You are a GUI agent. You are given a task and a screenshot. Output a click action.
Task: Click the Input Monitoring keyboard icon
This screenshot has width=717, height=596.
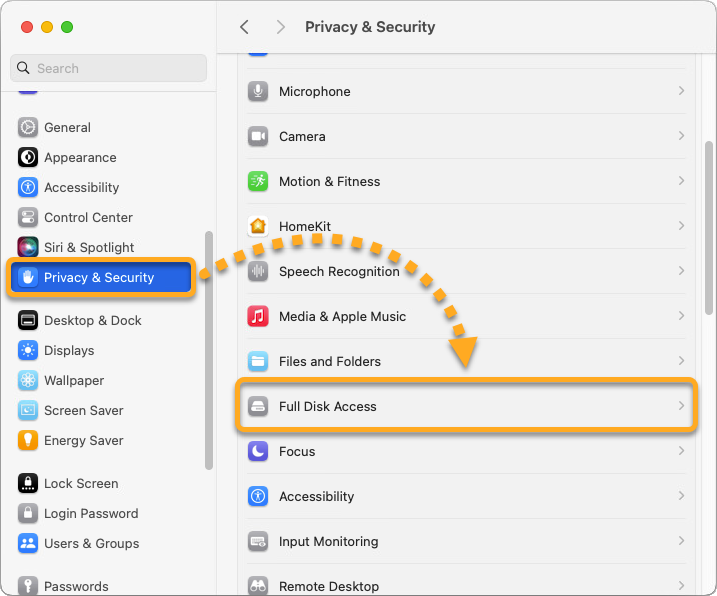click(x=259, y=541)
